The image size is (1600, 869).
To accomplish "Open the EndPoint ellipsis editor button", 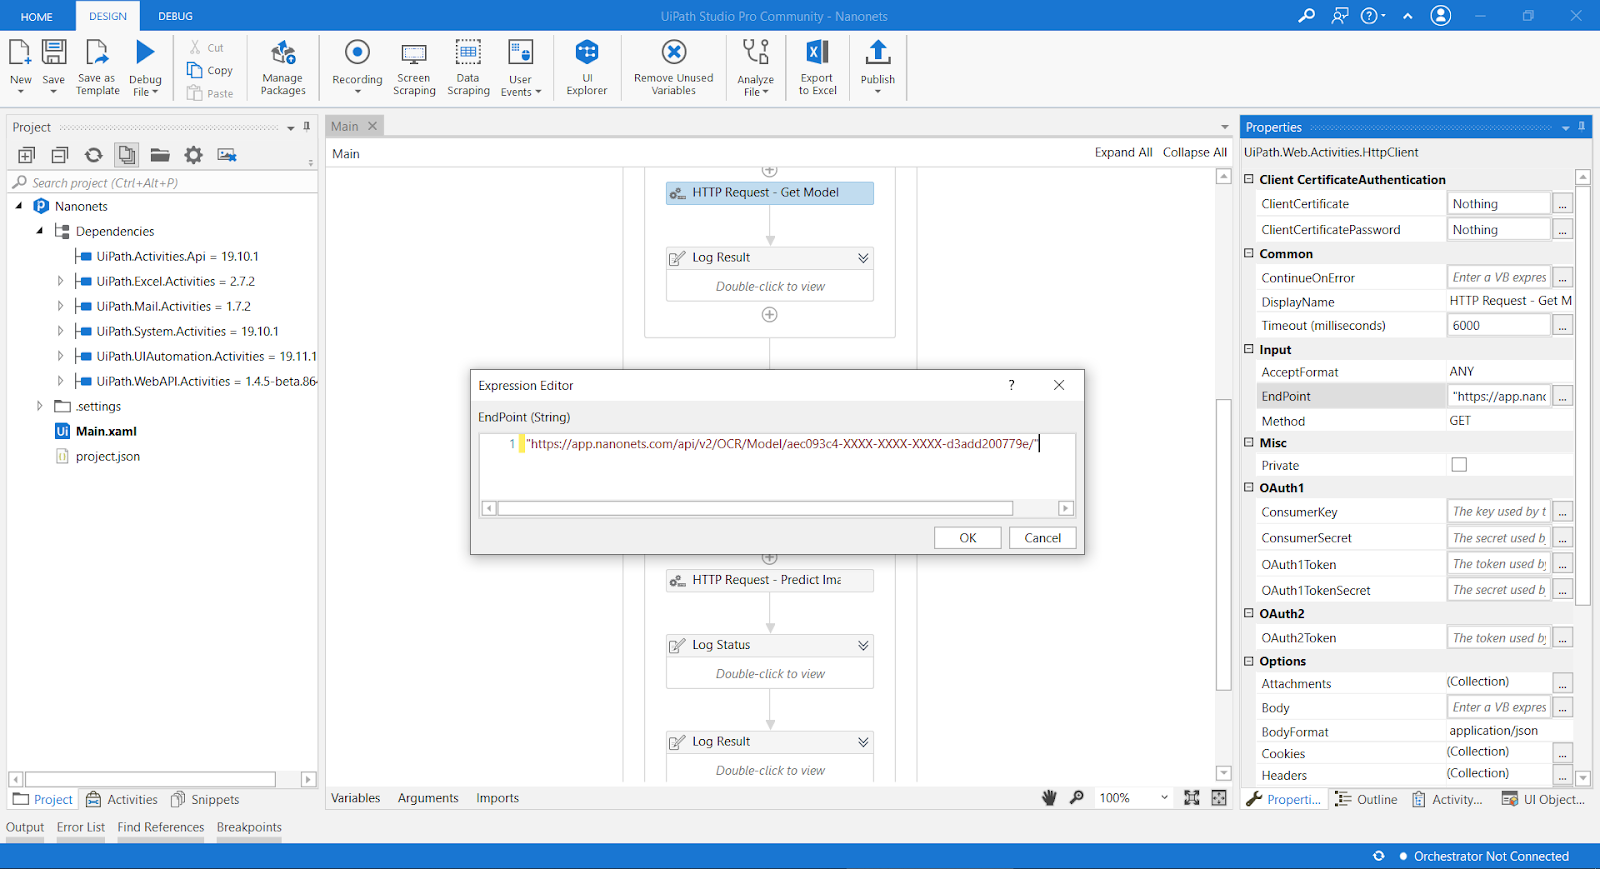I will point(1562,396).
